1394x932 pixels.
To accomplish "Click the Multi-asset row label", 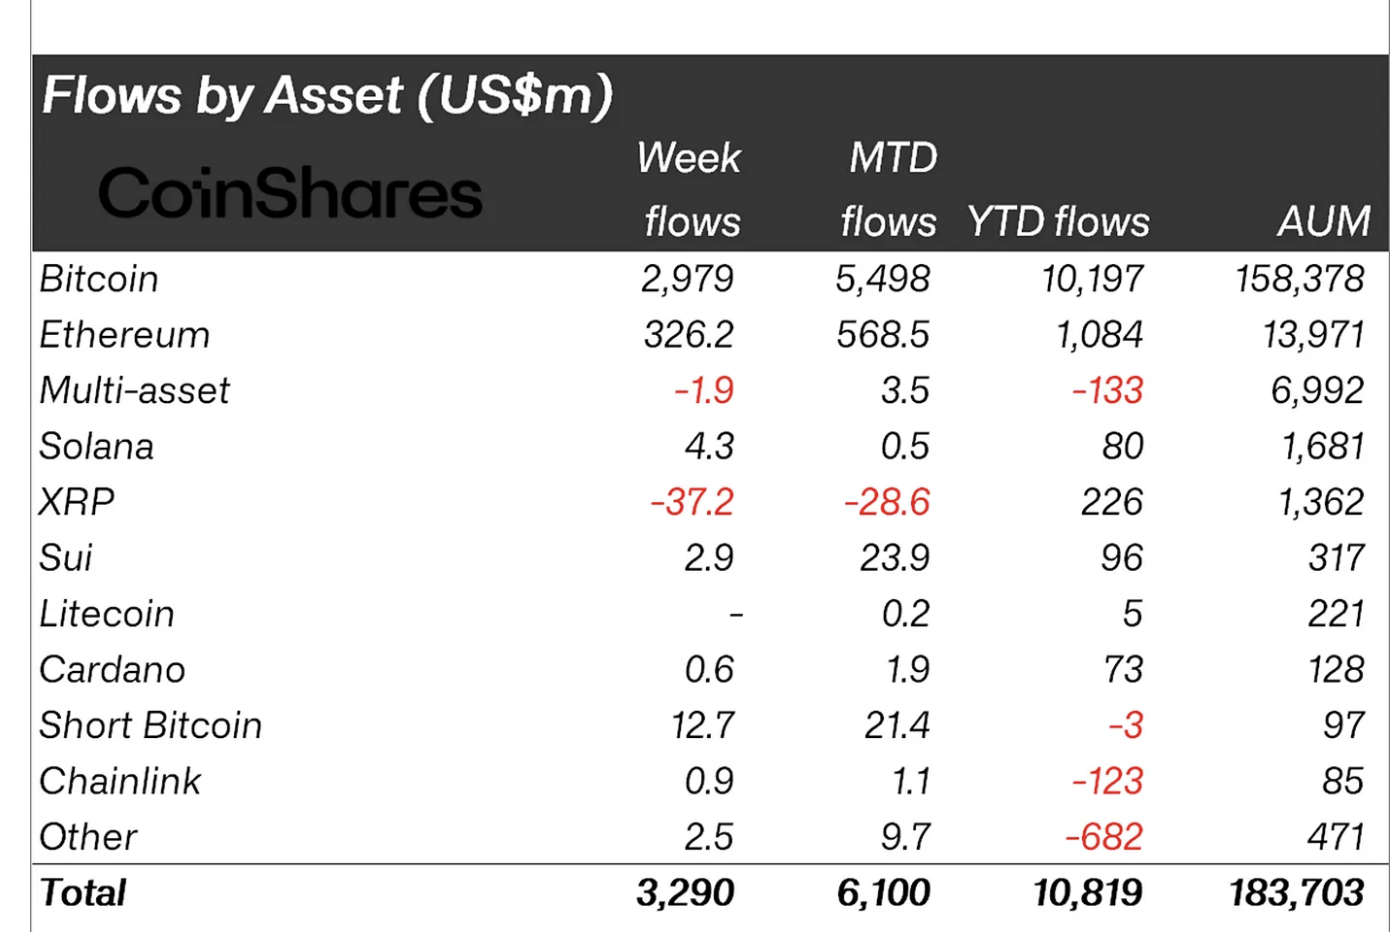I will click(x=135, y=391).
